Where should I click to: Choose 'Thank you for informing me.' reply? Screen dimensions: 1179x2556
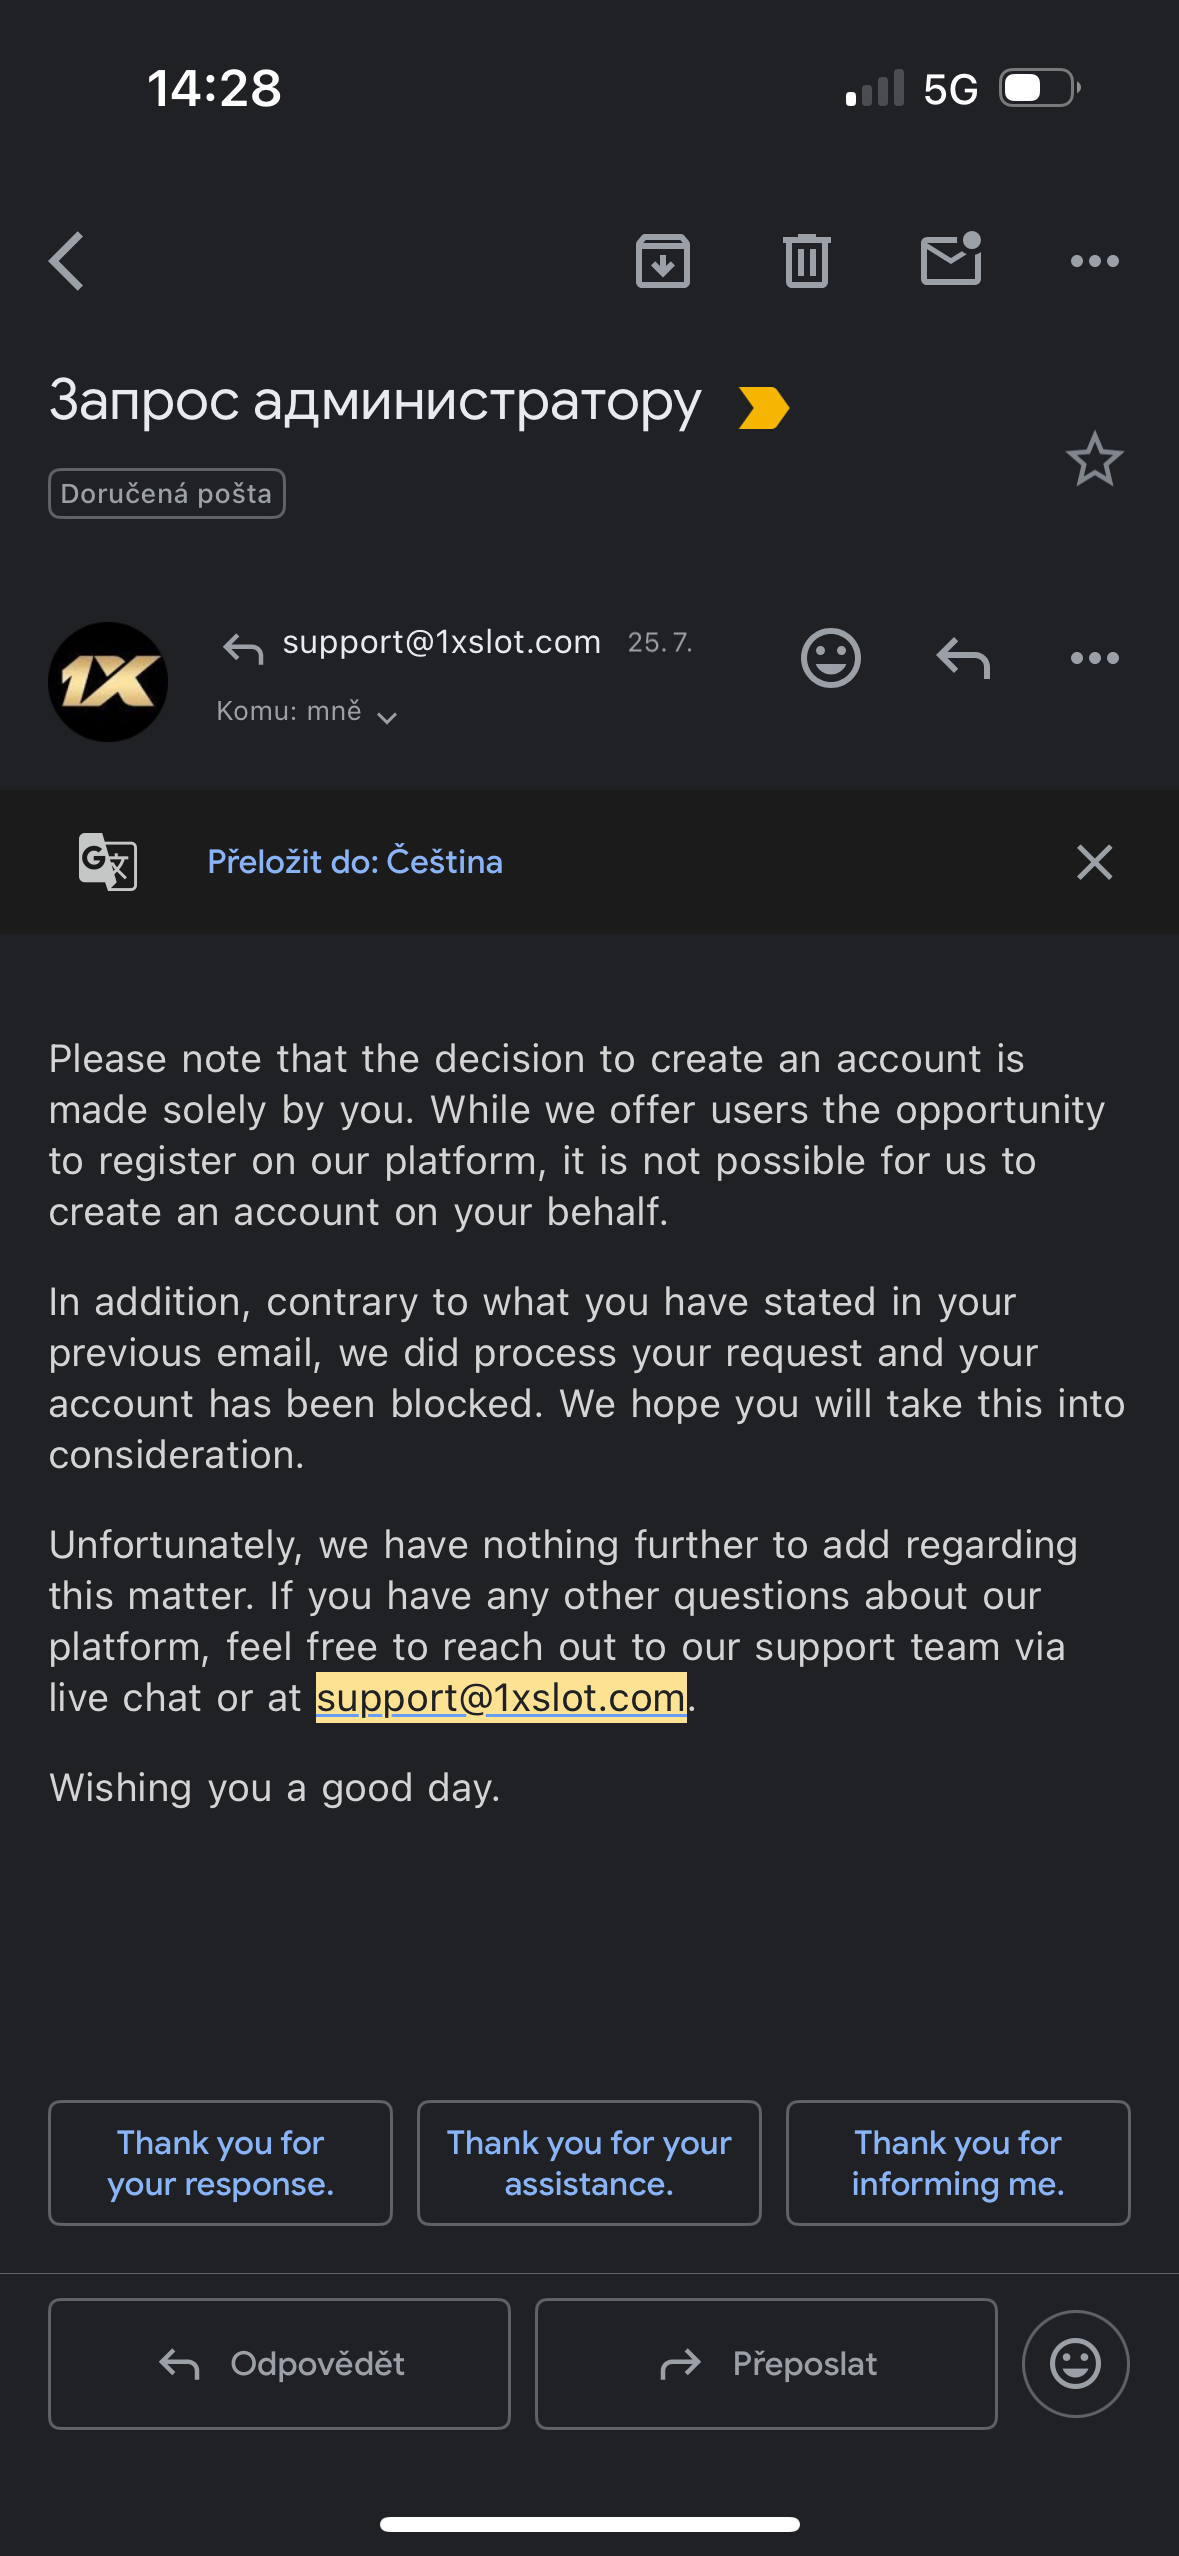click(957, 2163)
